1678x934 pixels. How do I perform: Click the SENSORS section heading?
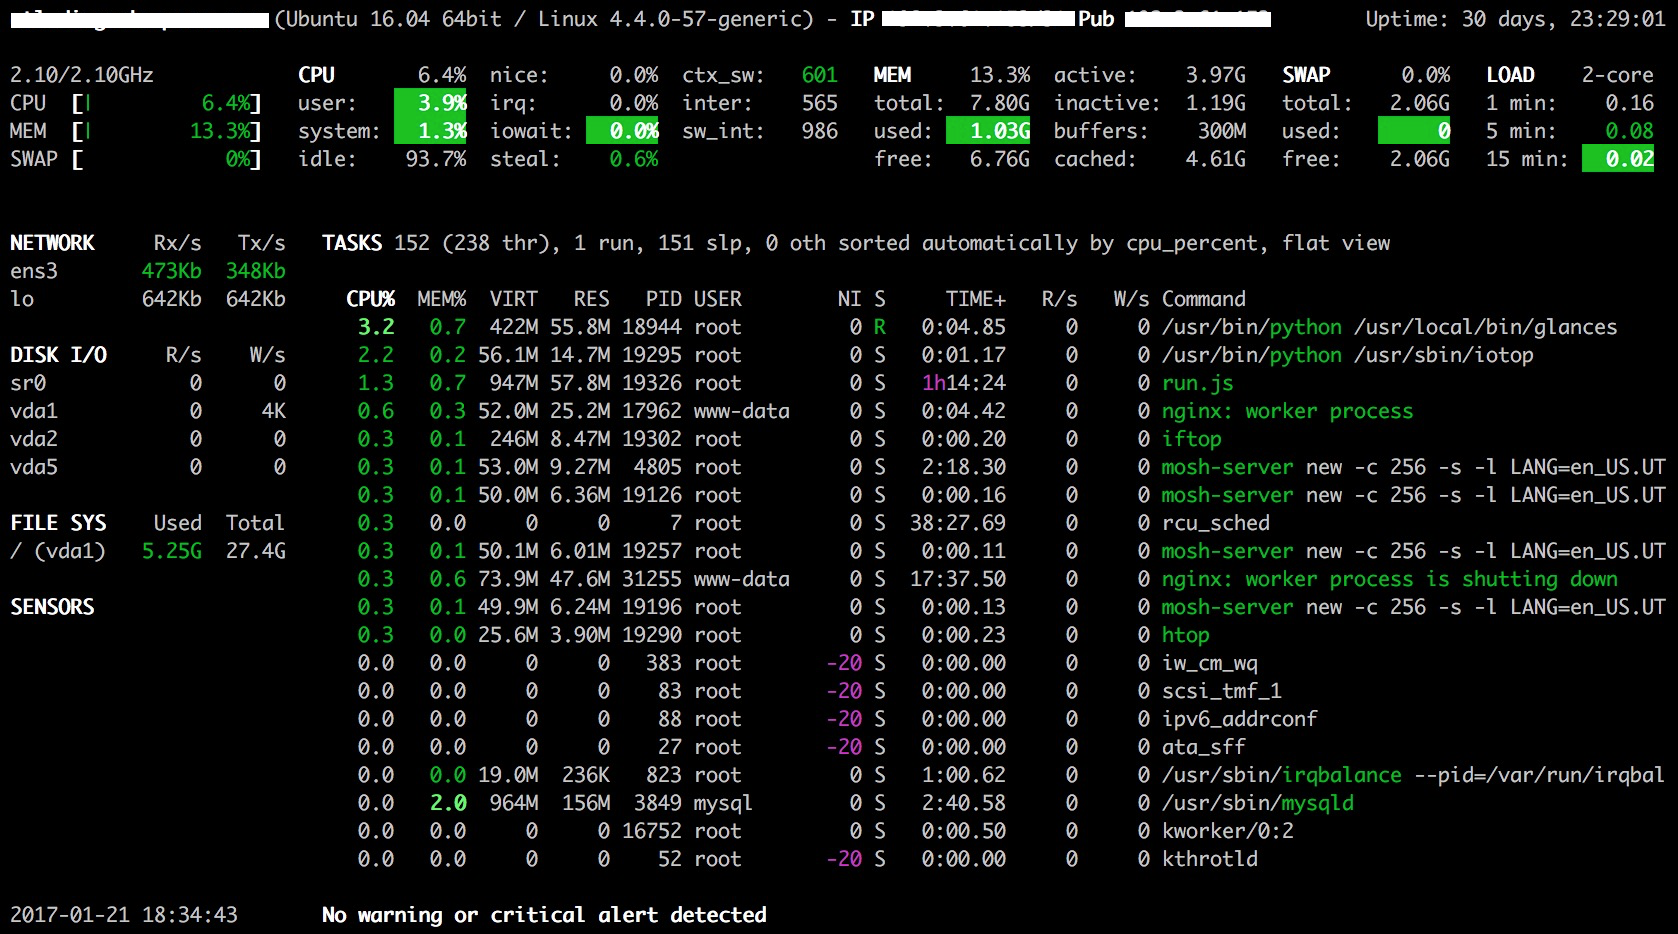pyautogui.click(x=52, y=607)
